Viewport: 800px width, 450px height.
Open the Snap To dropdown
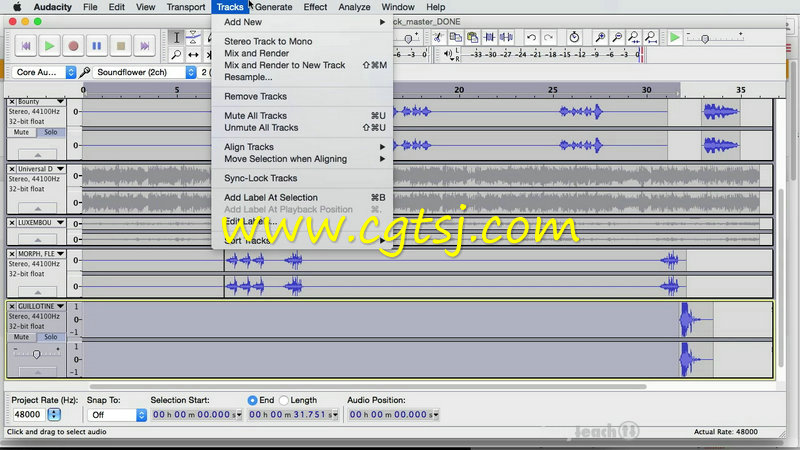[x=117, y=415]
